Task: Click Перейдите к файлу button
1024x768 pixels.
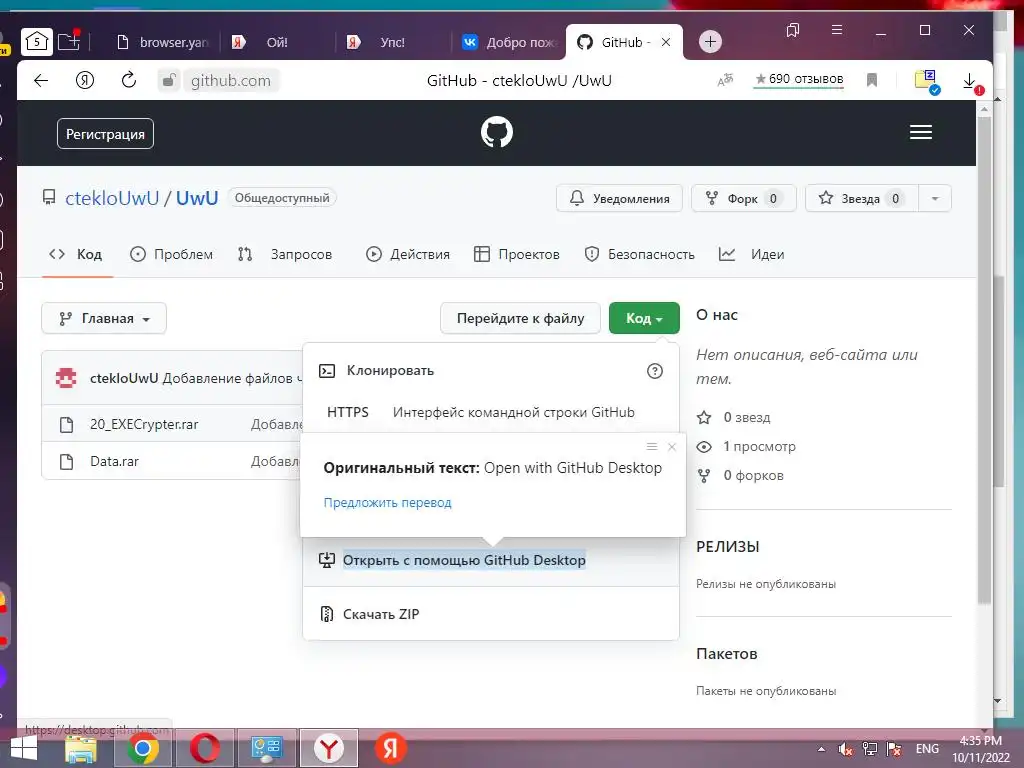Action: pyautogui.click(x=520, y=318)
